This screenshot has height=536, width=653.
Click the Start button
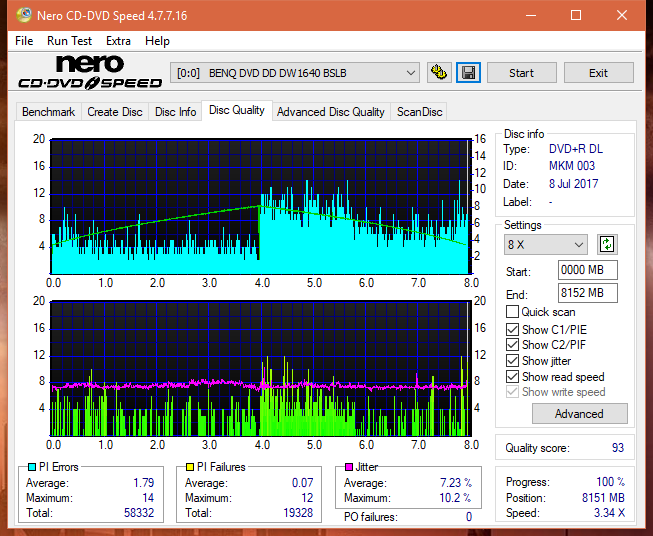521,73
